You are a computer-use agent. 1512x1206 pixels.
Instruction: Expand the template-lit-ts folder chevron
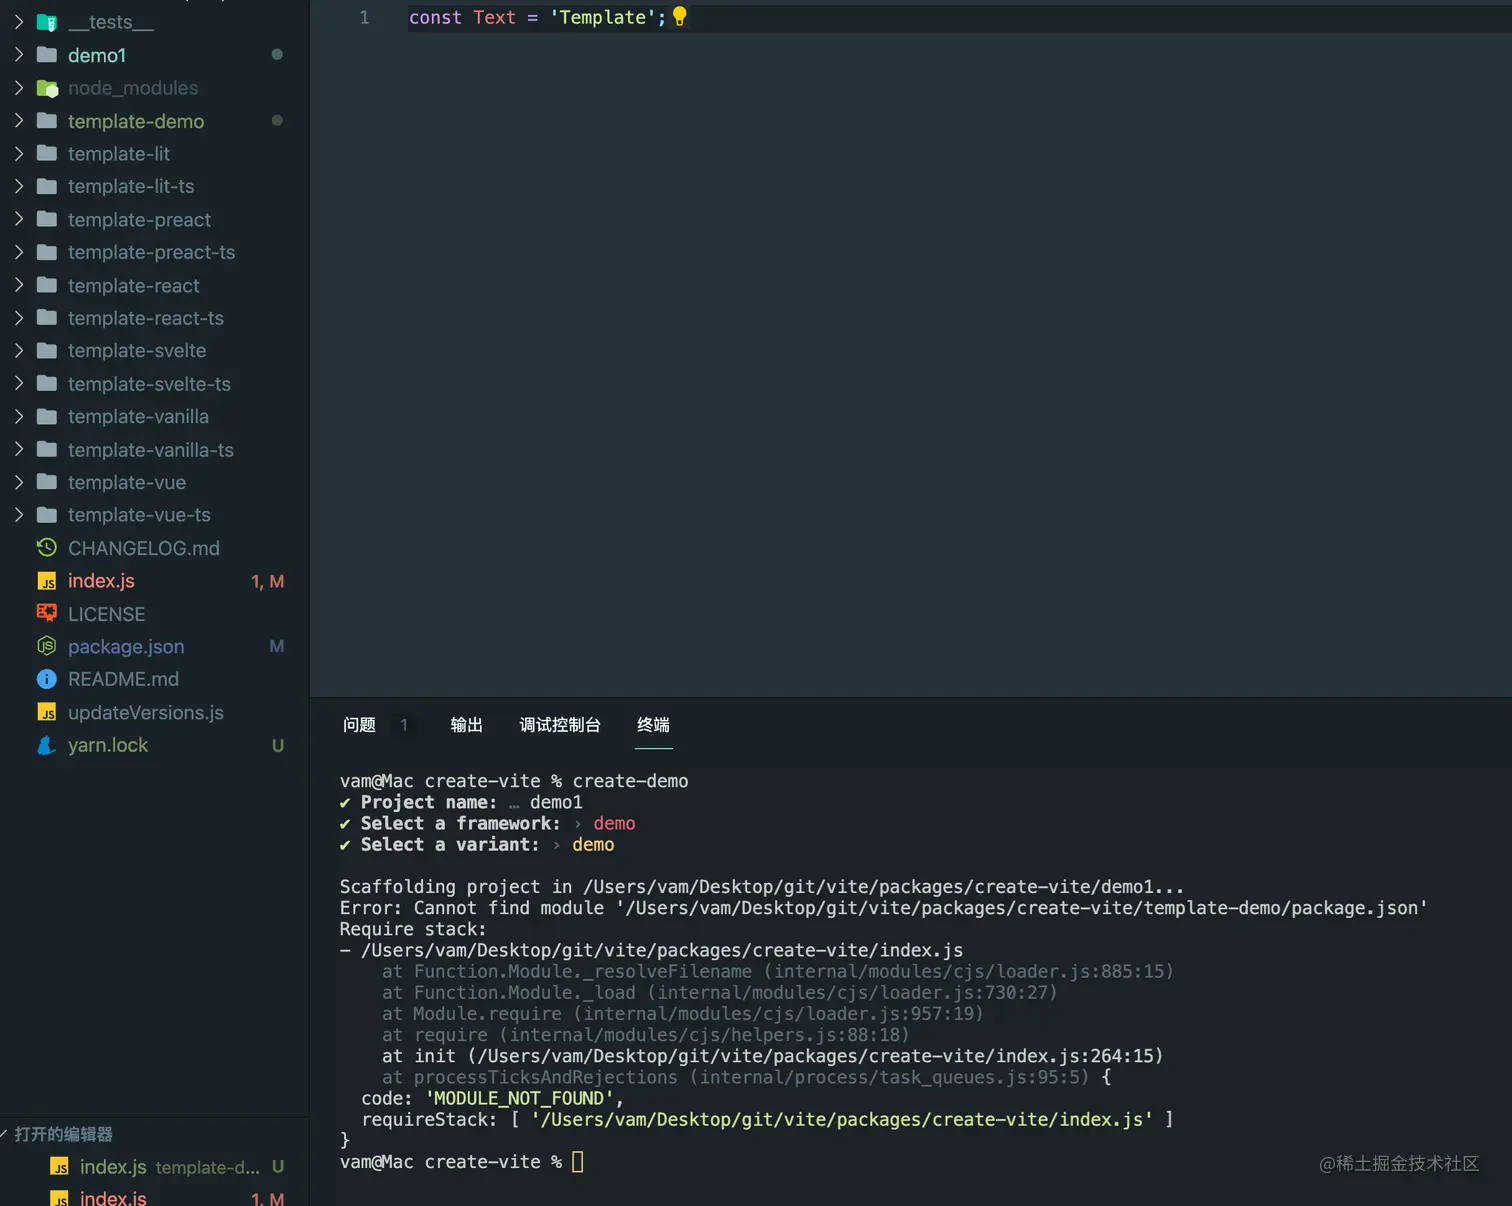(18, 186)
